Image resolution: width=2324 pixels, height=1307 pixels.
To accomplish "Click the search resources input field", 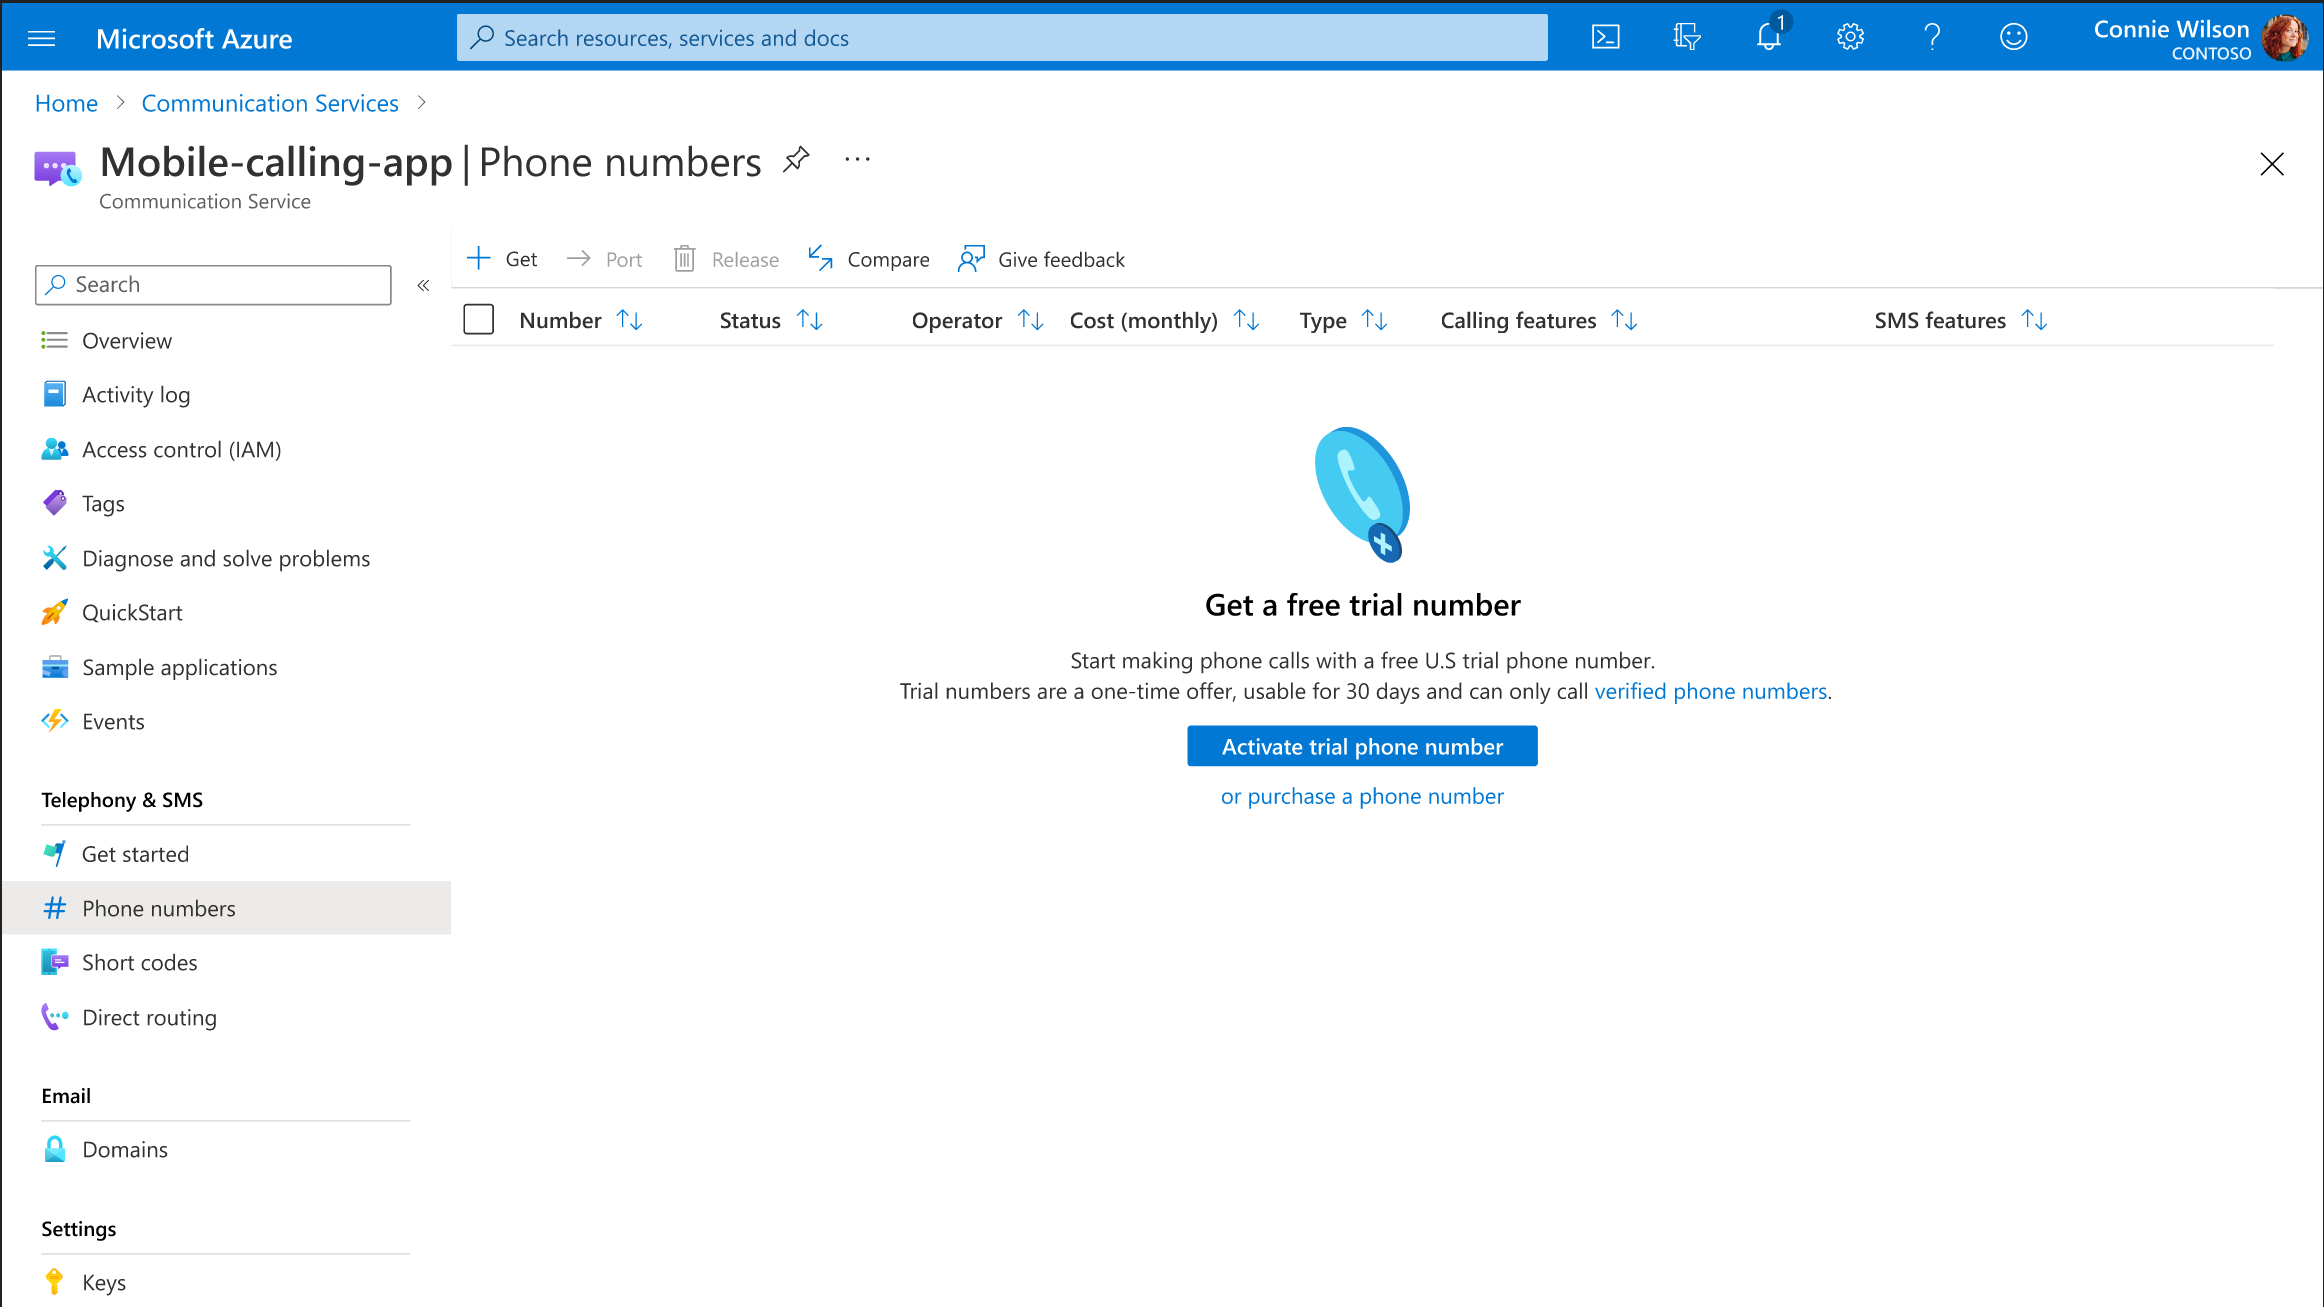I will pos(1001,37).
